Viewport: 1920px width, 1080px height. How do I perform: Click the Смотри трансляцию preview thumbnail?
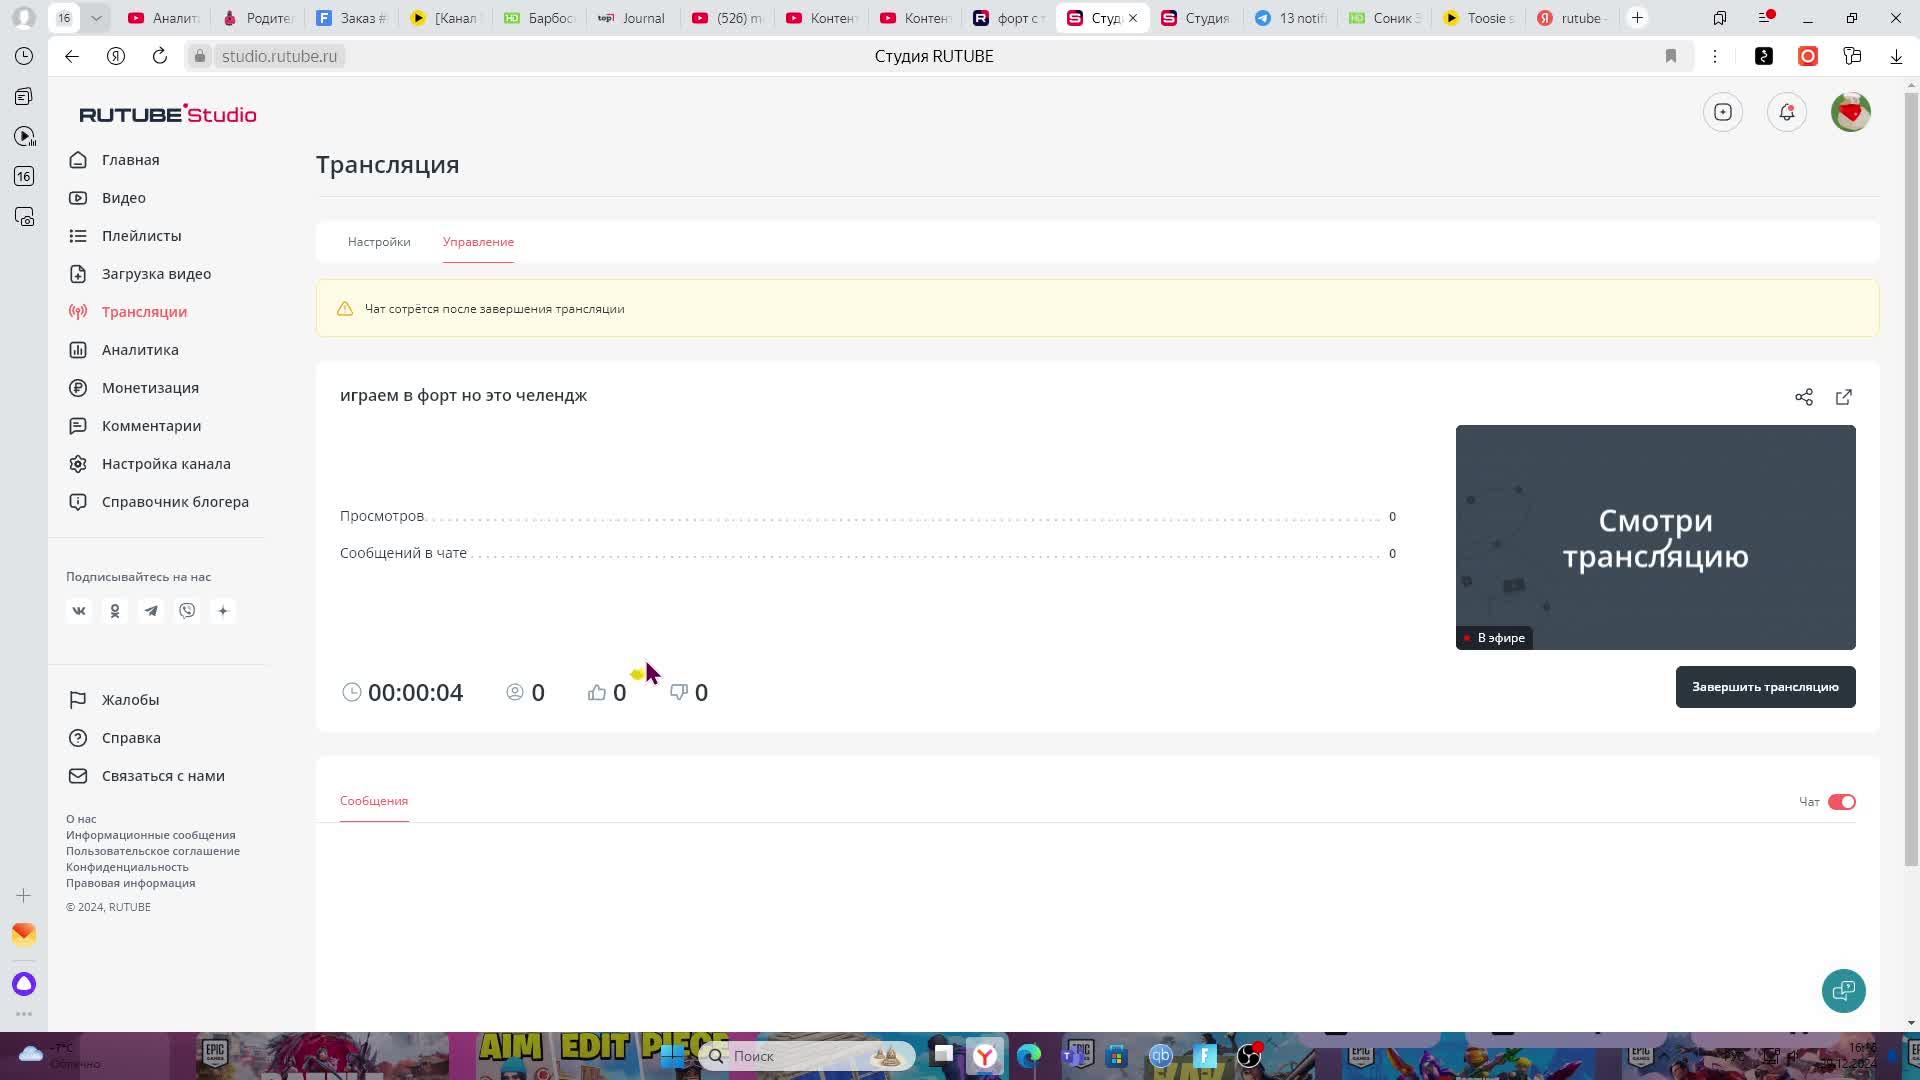pos(1655,537)
